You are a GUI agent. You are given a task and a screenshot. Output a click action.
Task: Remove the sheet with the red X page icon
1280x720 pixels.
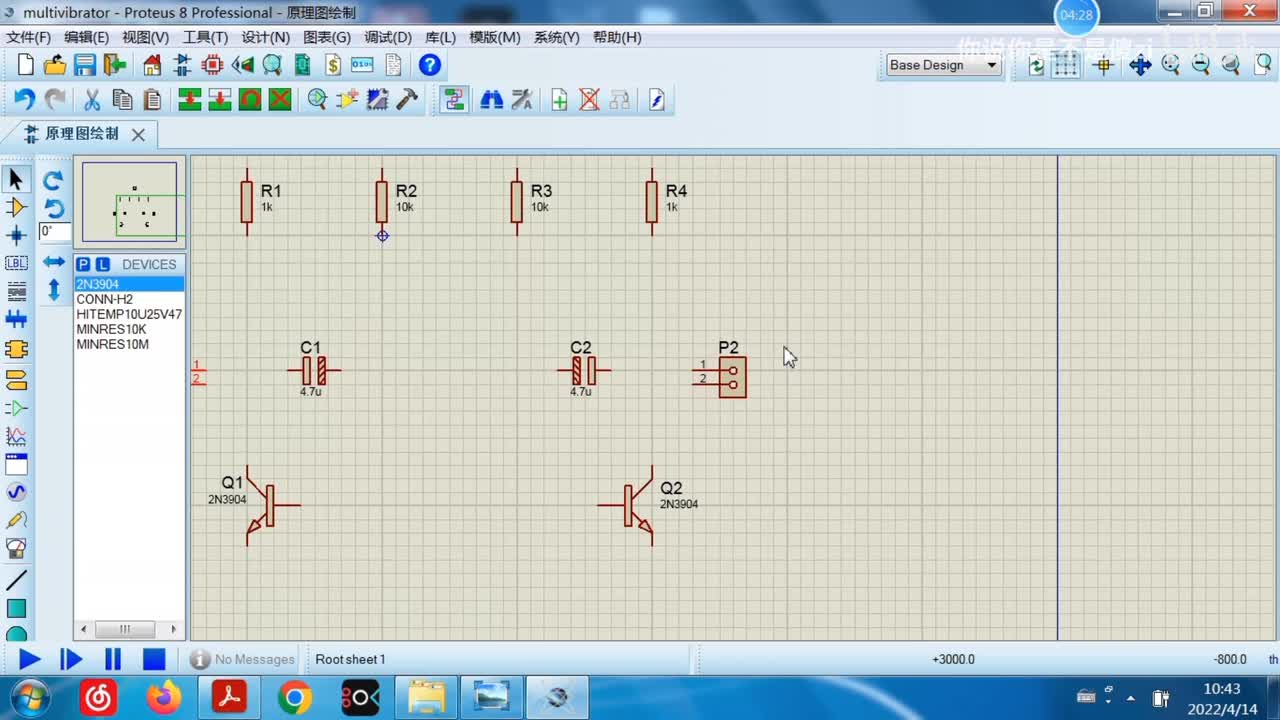tap(589, 100)
